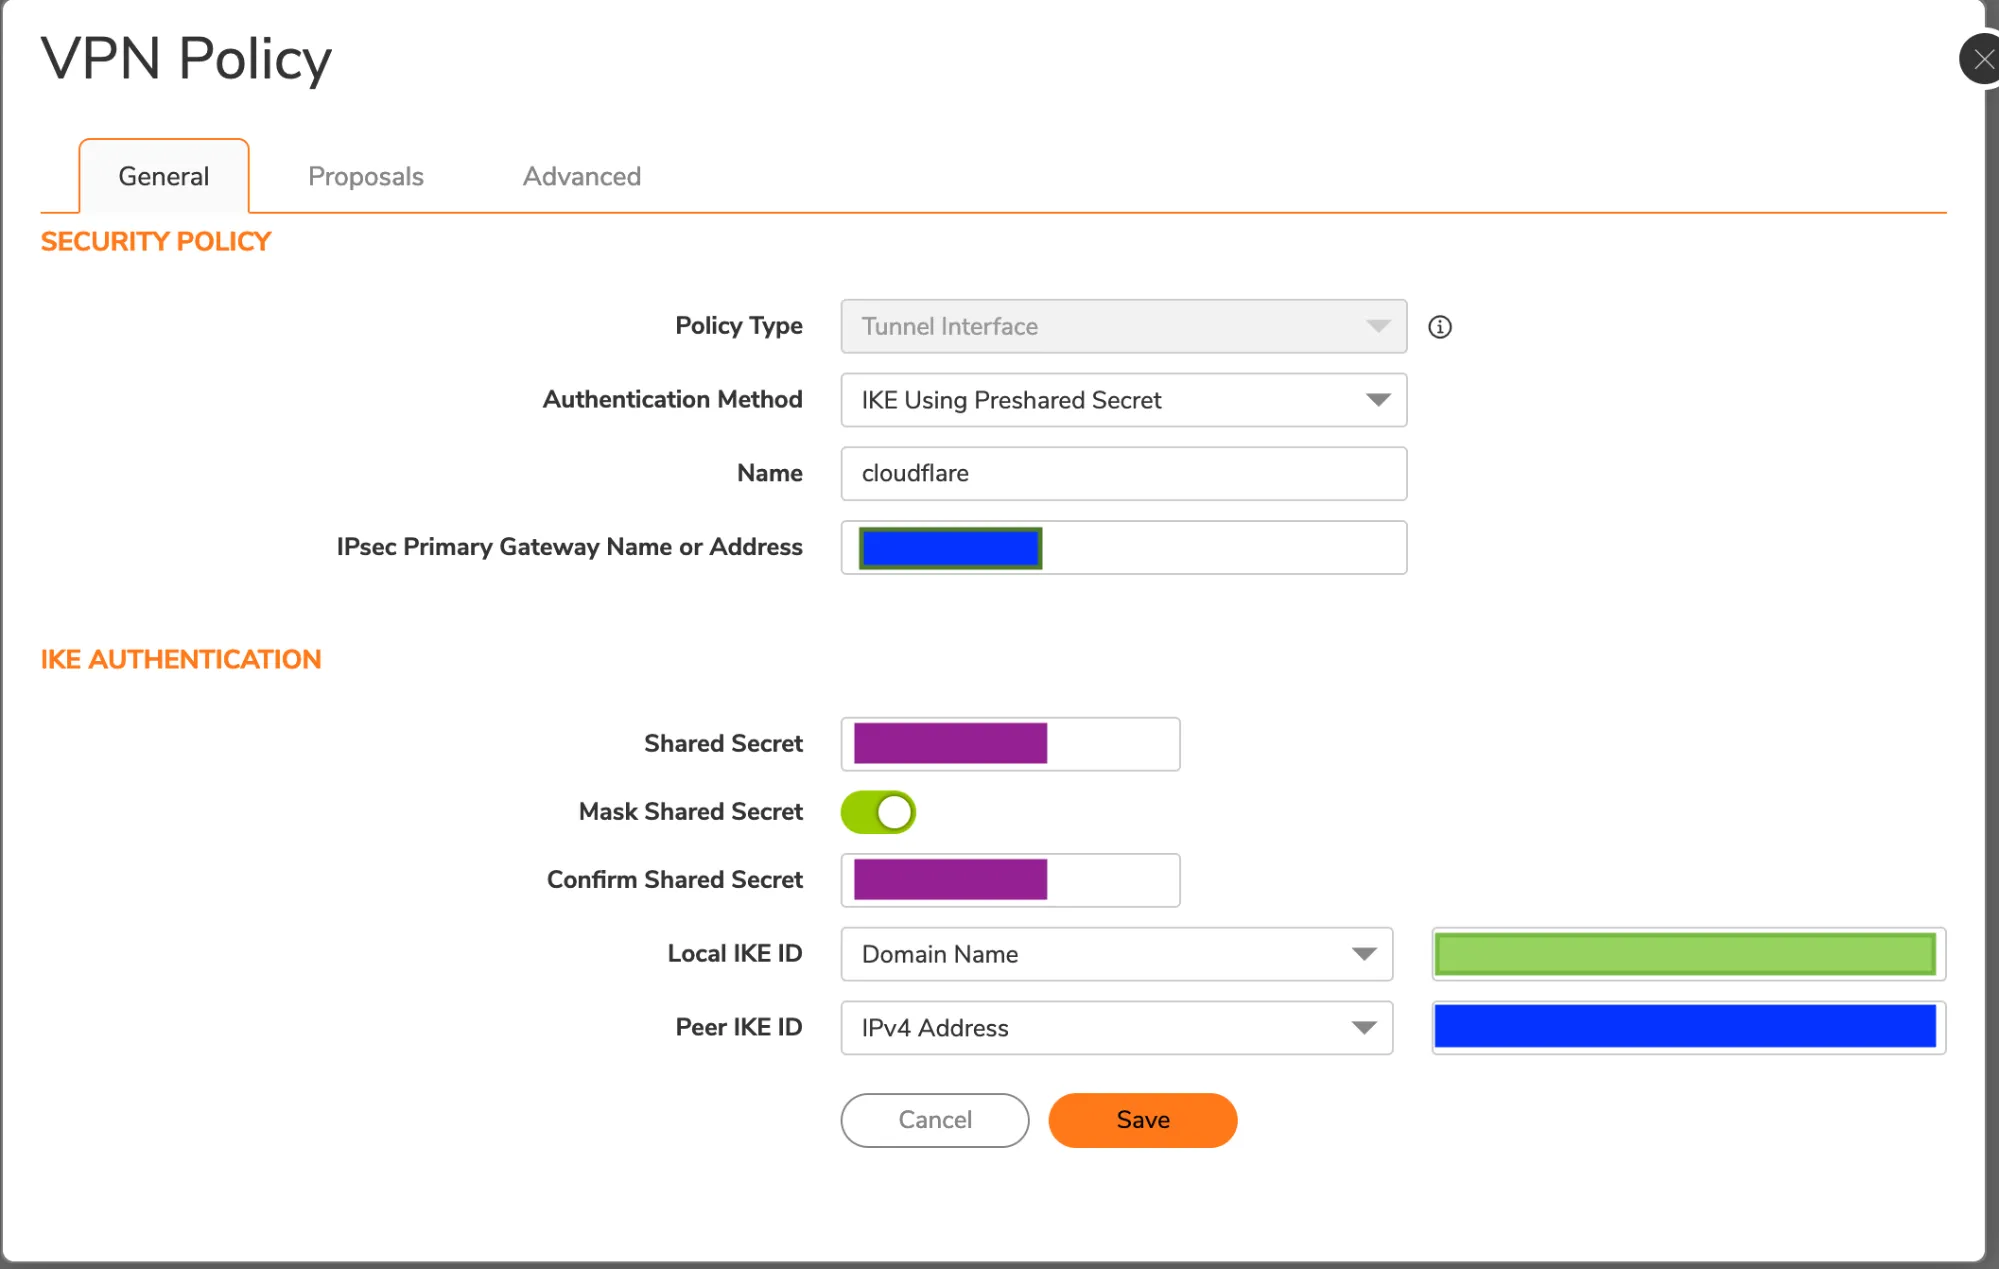Click the Shared Secret input field
This screenshot has width=1999, height=1269.
click(1011, 742)
